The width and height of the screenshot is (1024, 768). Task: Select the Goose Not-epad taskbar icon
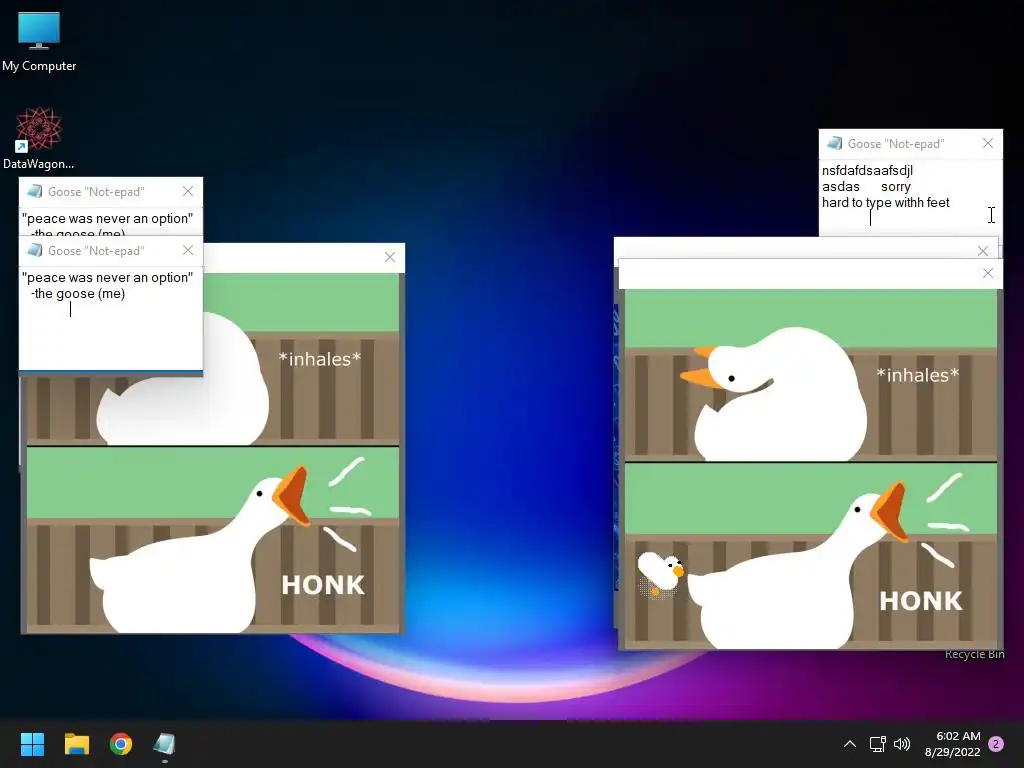click(x=165, y=744)
